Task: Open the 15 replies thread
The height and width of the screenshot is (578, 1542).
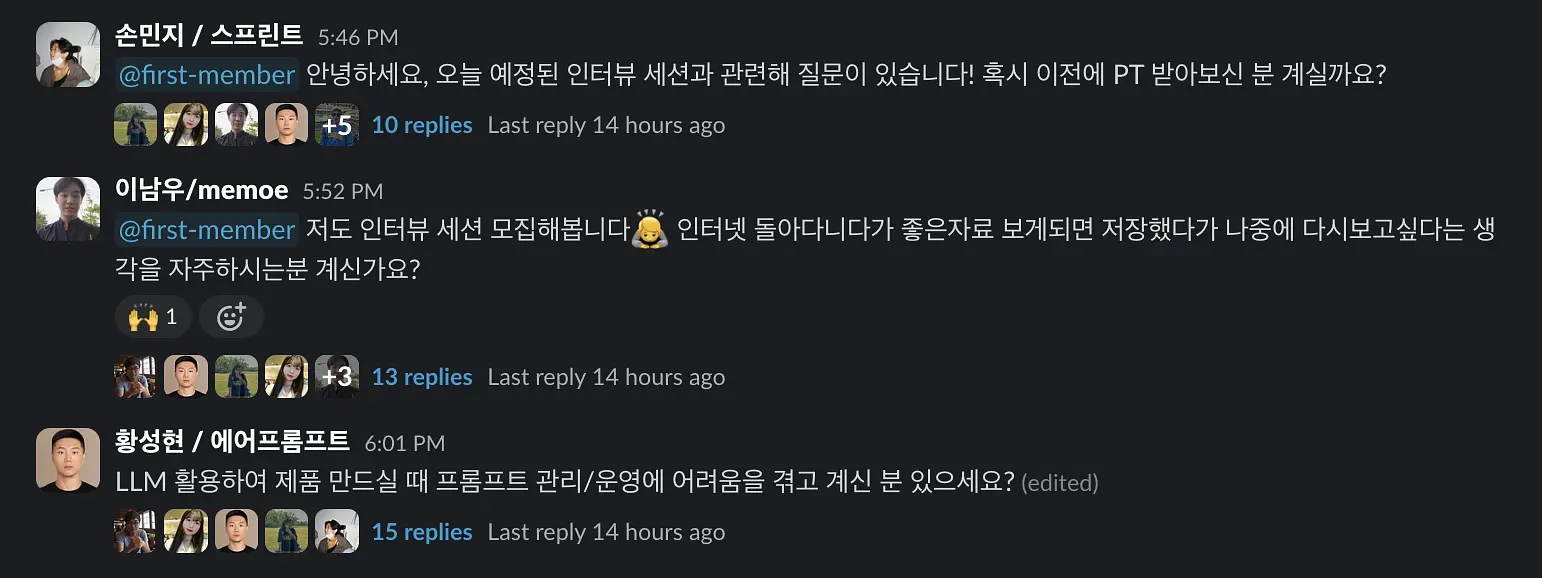Action: (422, 532)
